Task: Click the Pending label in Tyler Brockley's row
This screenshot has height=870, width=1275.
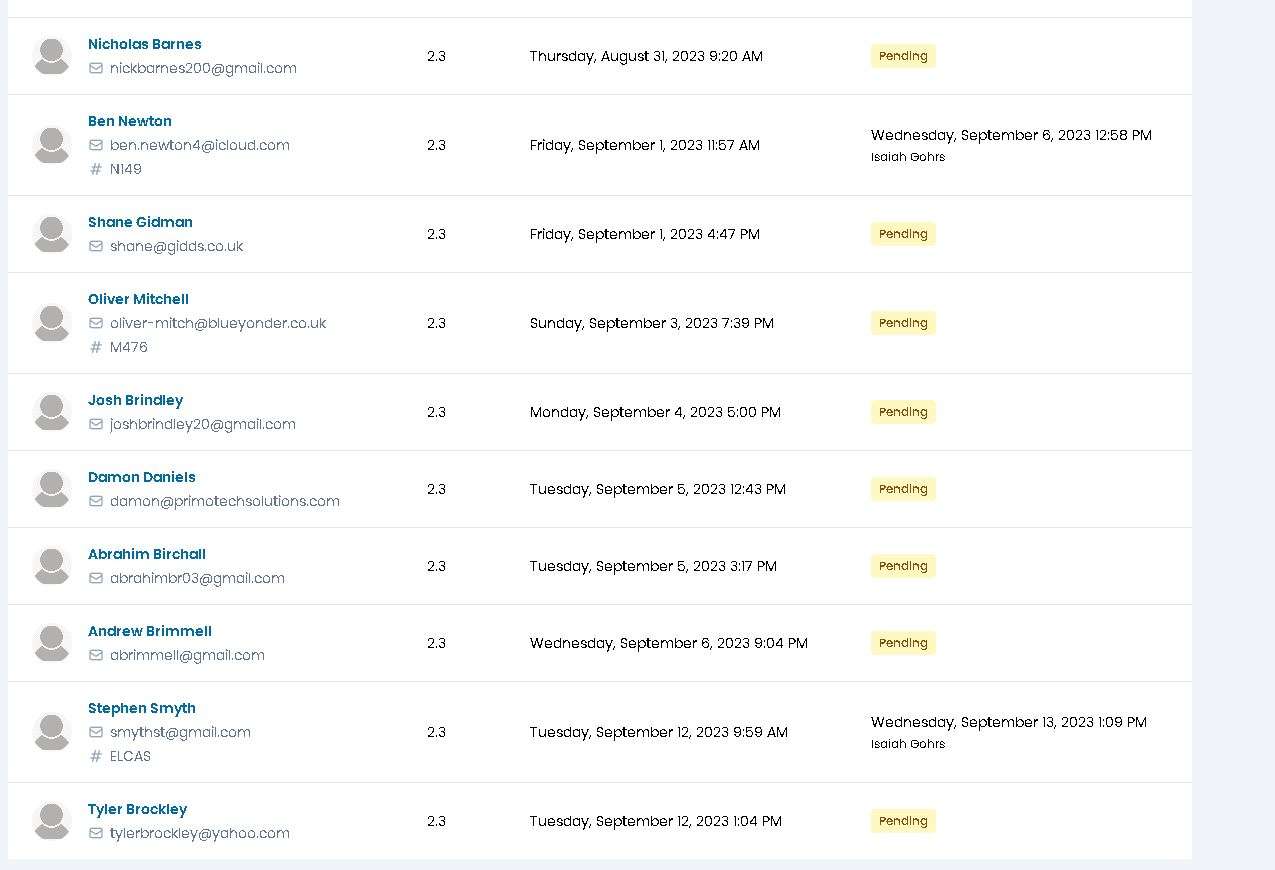Action: point(903,821)
